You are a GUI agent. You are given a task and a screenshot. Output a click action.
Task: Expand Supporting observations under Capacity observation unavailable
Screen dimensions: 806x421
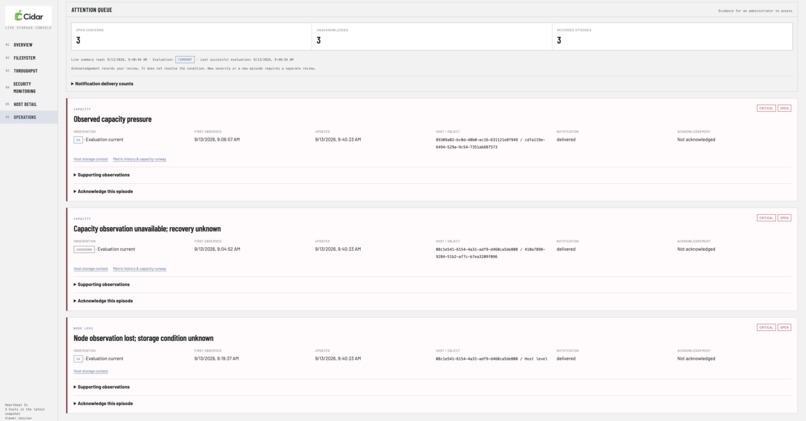tap(102, 284)
